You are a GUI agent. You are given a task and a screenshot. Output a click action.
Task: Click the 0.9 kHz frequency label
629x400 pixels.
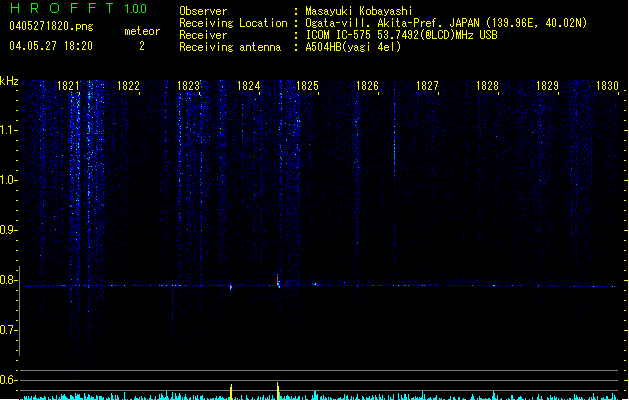(x=8, y=230)
